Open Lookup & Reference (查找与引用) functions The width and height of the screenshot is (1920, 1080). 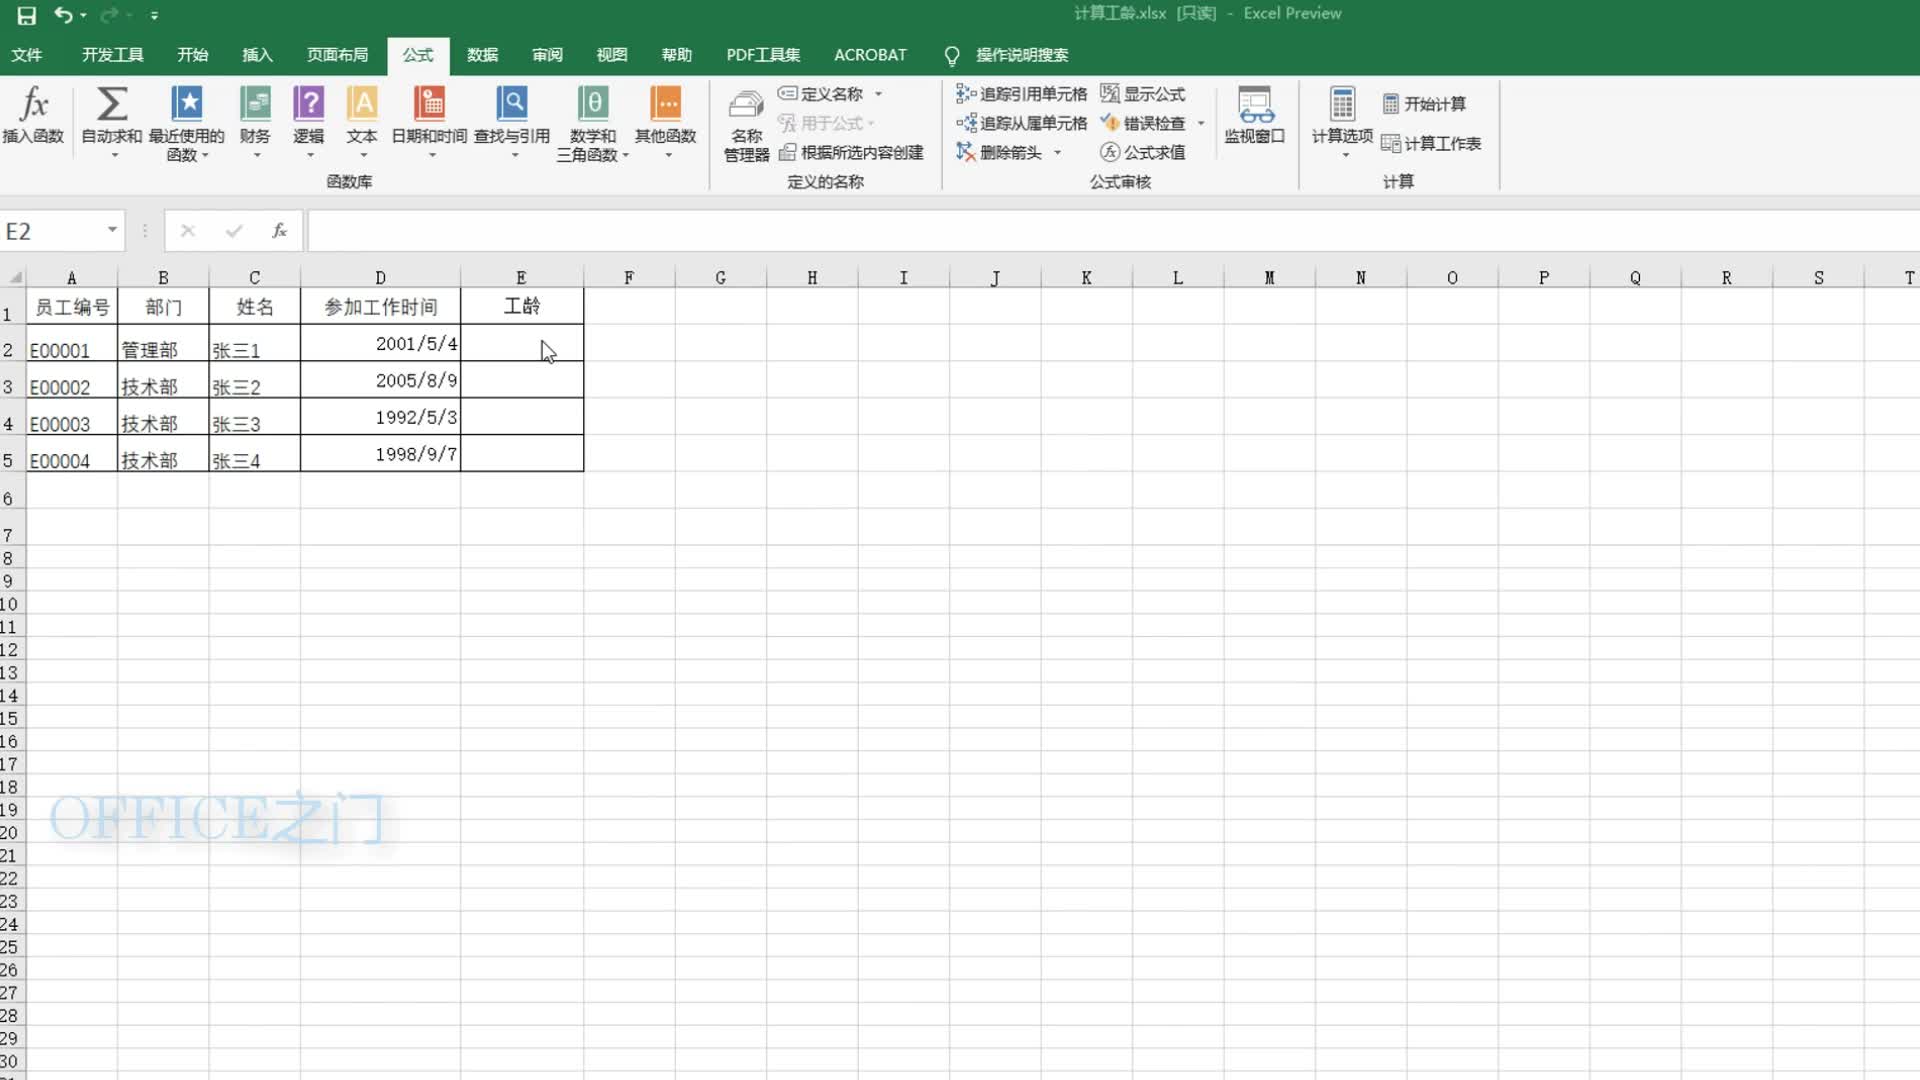pyautogui.click(x=512, y=120)
